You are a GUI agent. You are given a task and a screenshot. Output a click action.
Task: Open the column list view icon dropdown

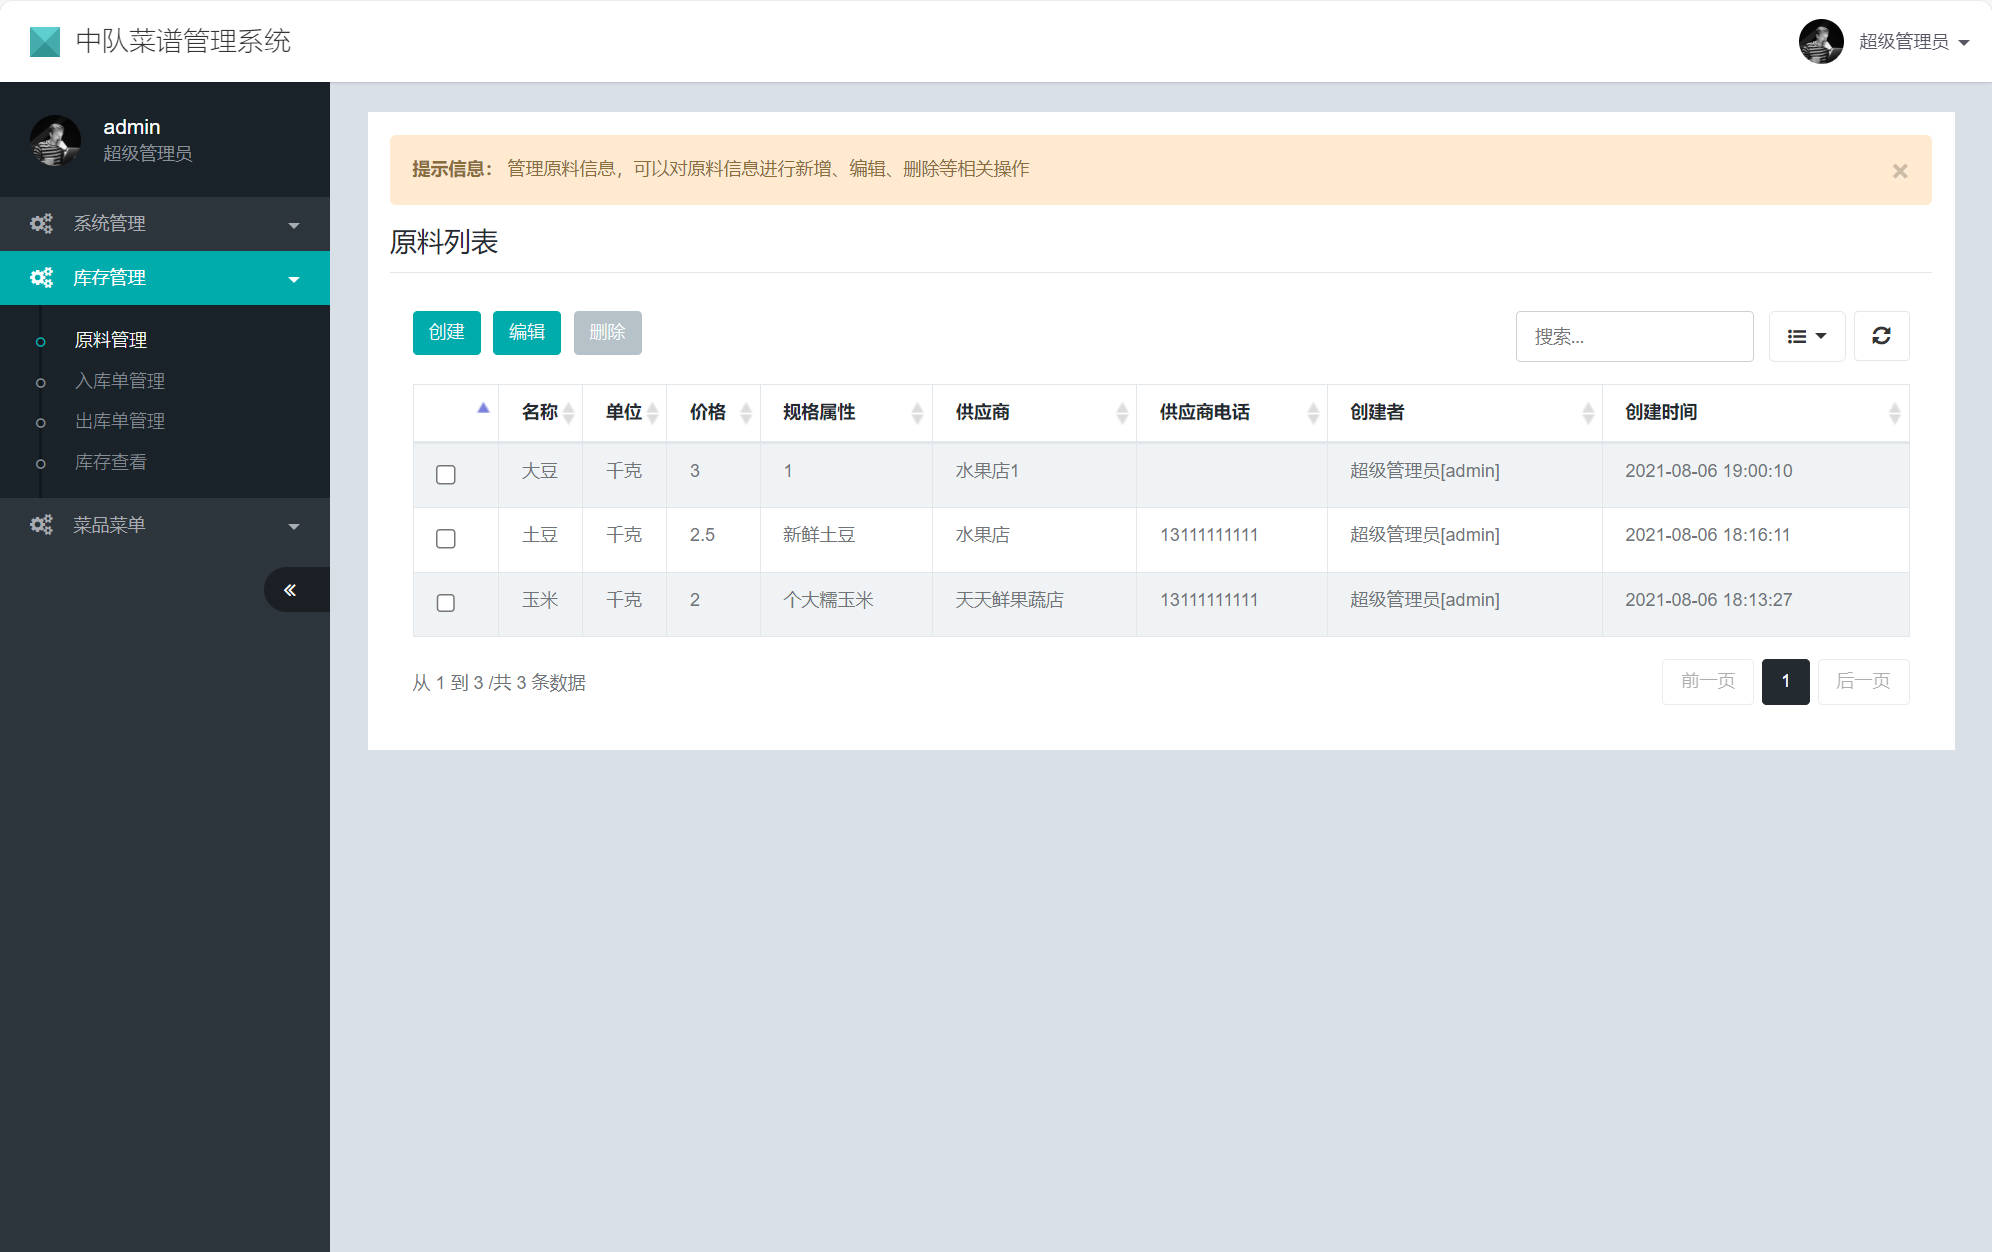click(x=1806, y=336)
